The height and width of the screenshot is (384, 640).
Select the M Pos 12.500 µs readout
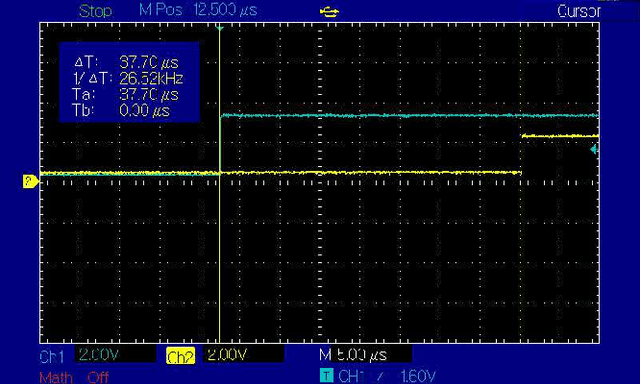(198, 10)
